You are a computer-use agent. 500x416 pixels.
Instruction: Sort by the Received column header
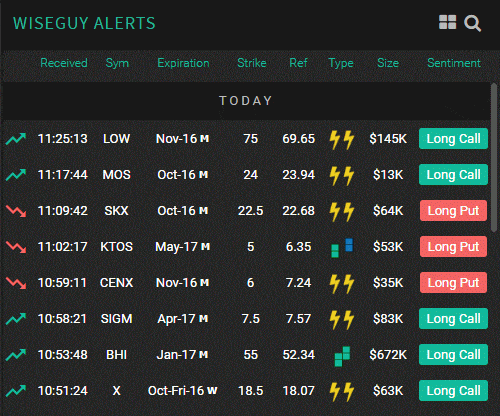[x=64, y=63]
